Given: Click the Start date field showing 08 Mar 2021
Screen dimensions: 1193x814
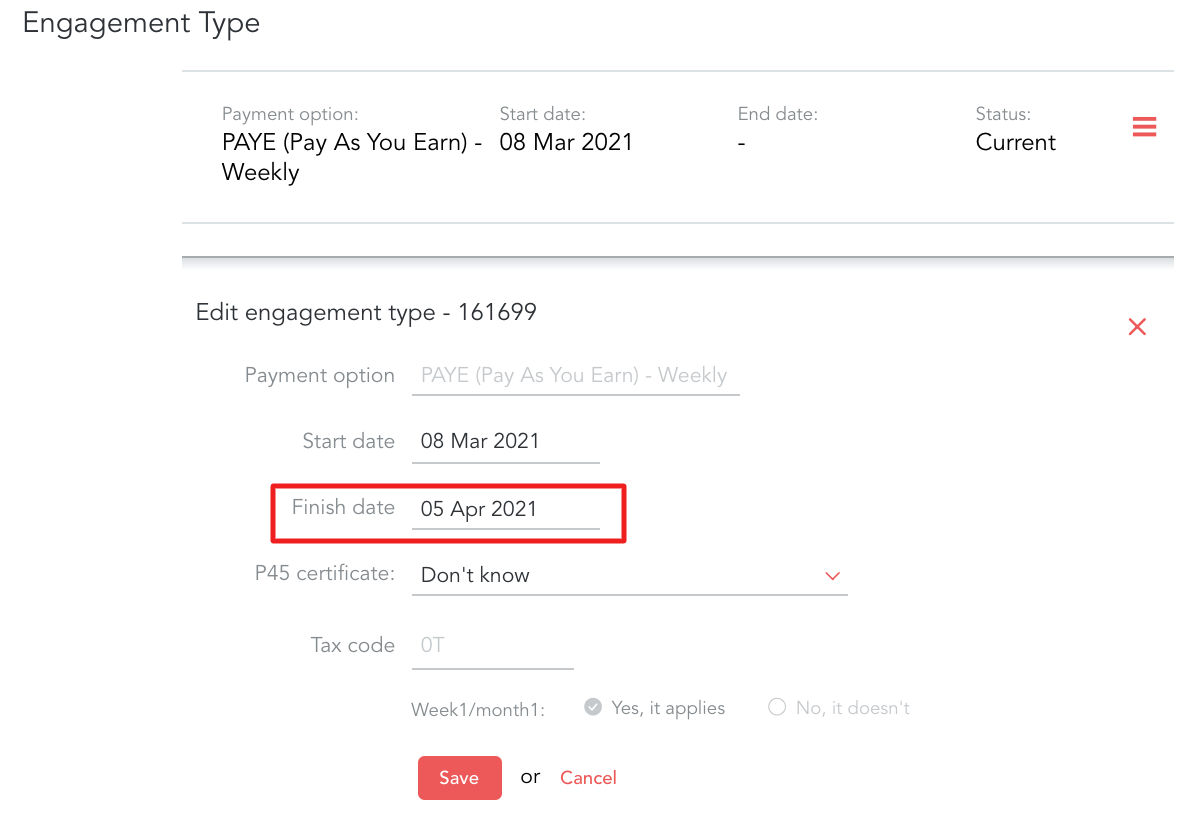Looking at the screenshot, I should [505, 441].
